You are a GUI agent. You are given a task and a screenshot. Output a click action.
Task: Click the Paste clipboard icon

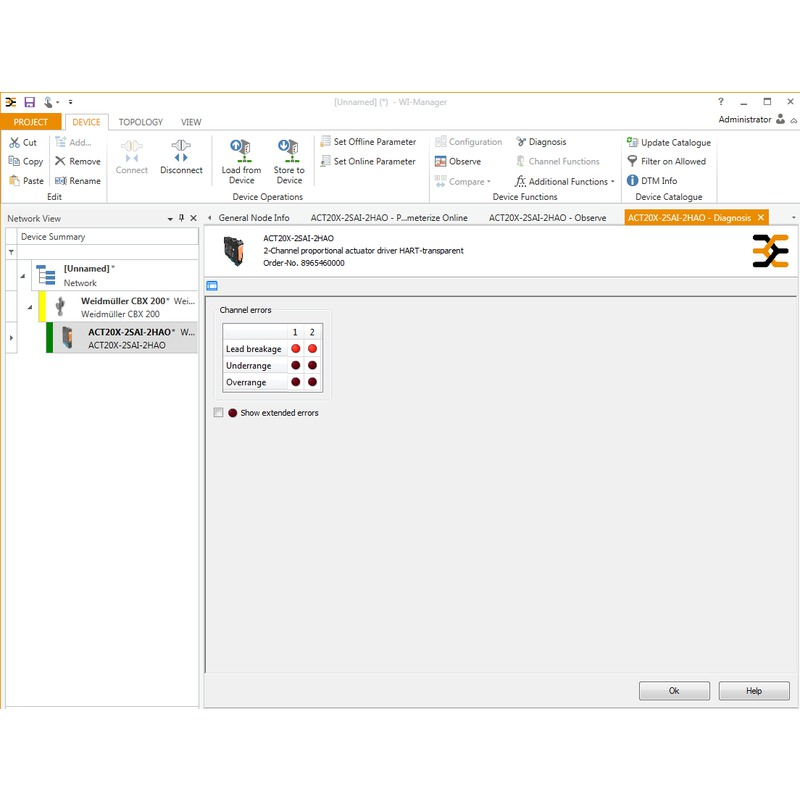(x=14, y=181)
